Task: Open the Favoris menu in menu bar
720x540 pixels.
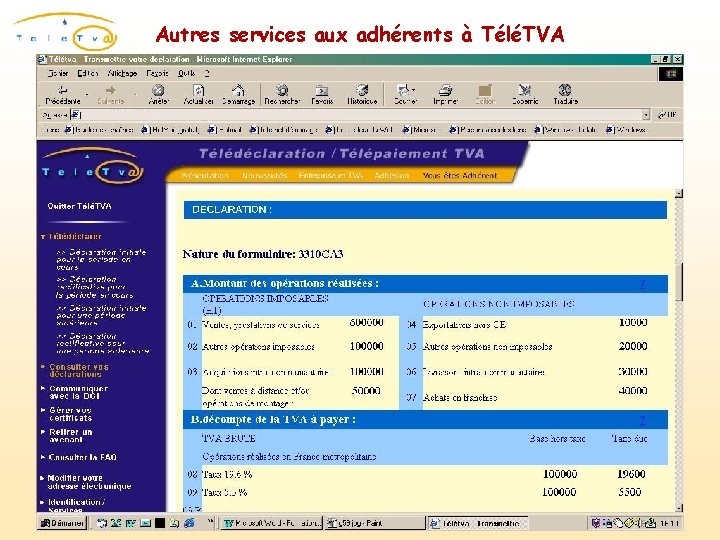Action: click(x=157, y=73)
